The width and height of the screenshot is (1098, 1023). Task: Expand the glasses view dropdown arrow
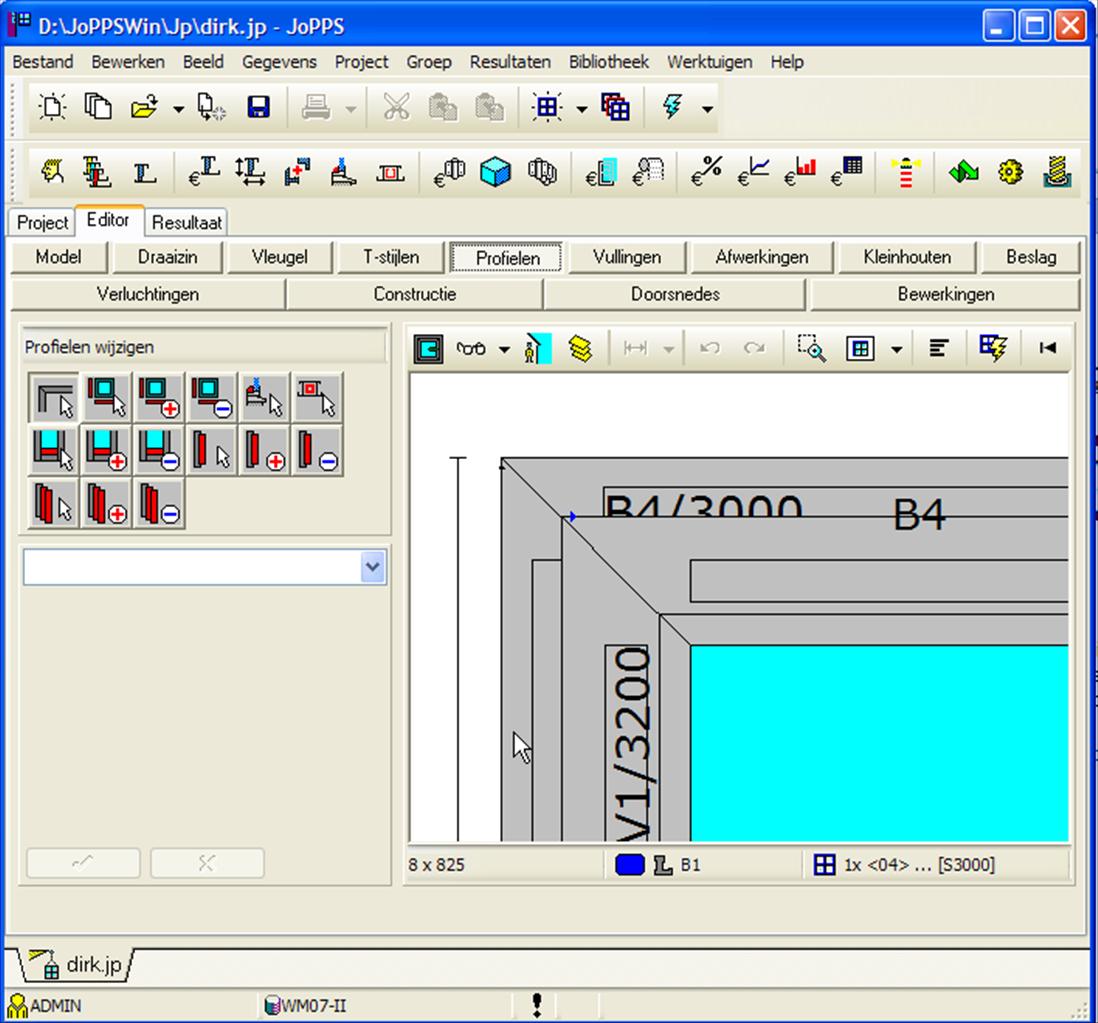pyautogui.click(x=504, y=349)
